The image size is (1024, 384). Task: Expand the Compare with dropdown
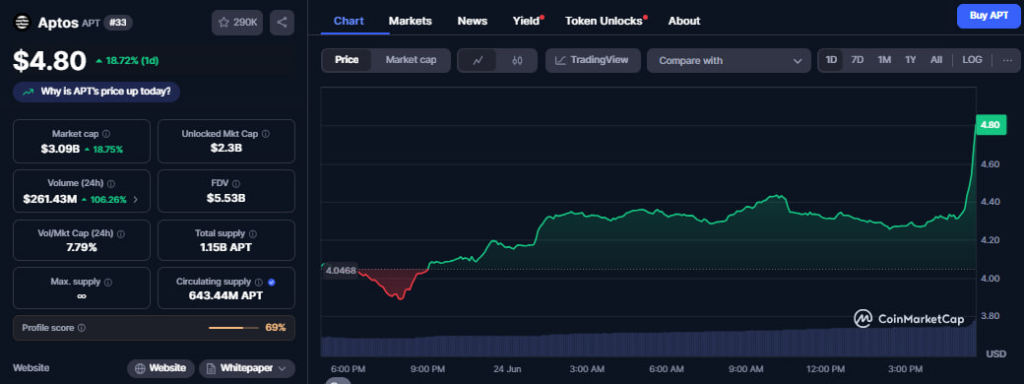tap(729, 60)
